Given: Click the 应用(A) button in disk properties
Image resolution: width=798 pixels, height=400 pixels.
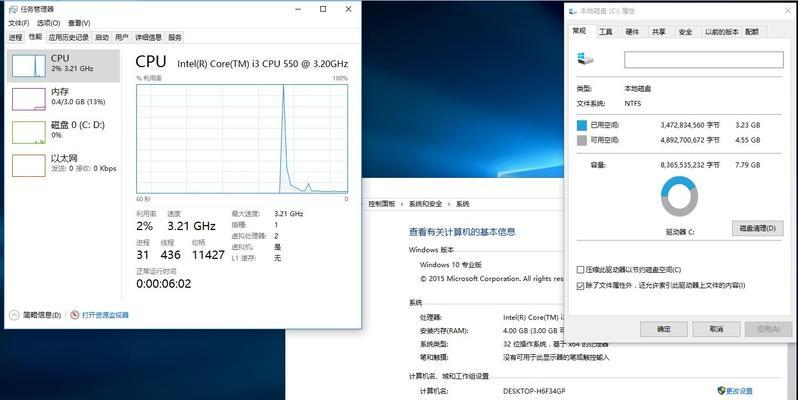Looking at the screenshot, I should point(768,329).
